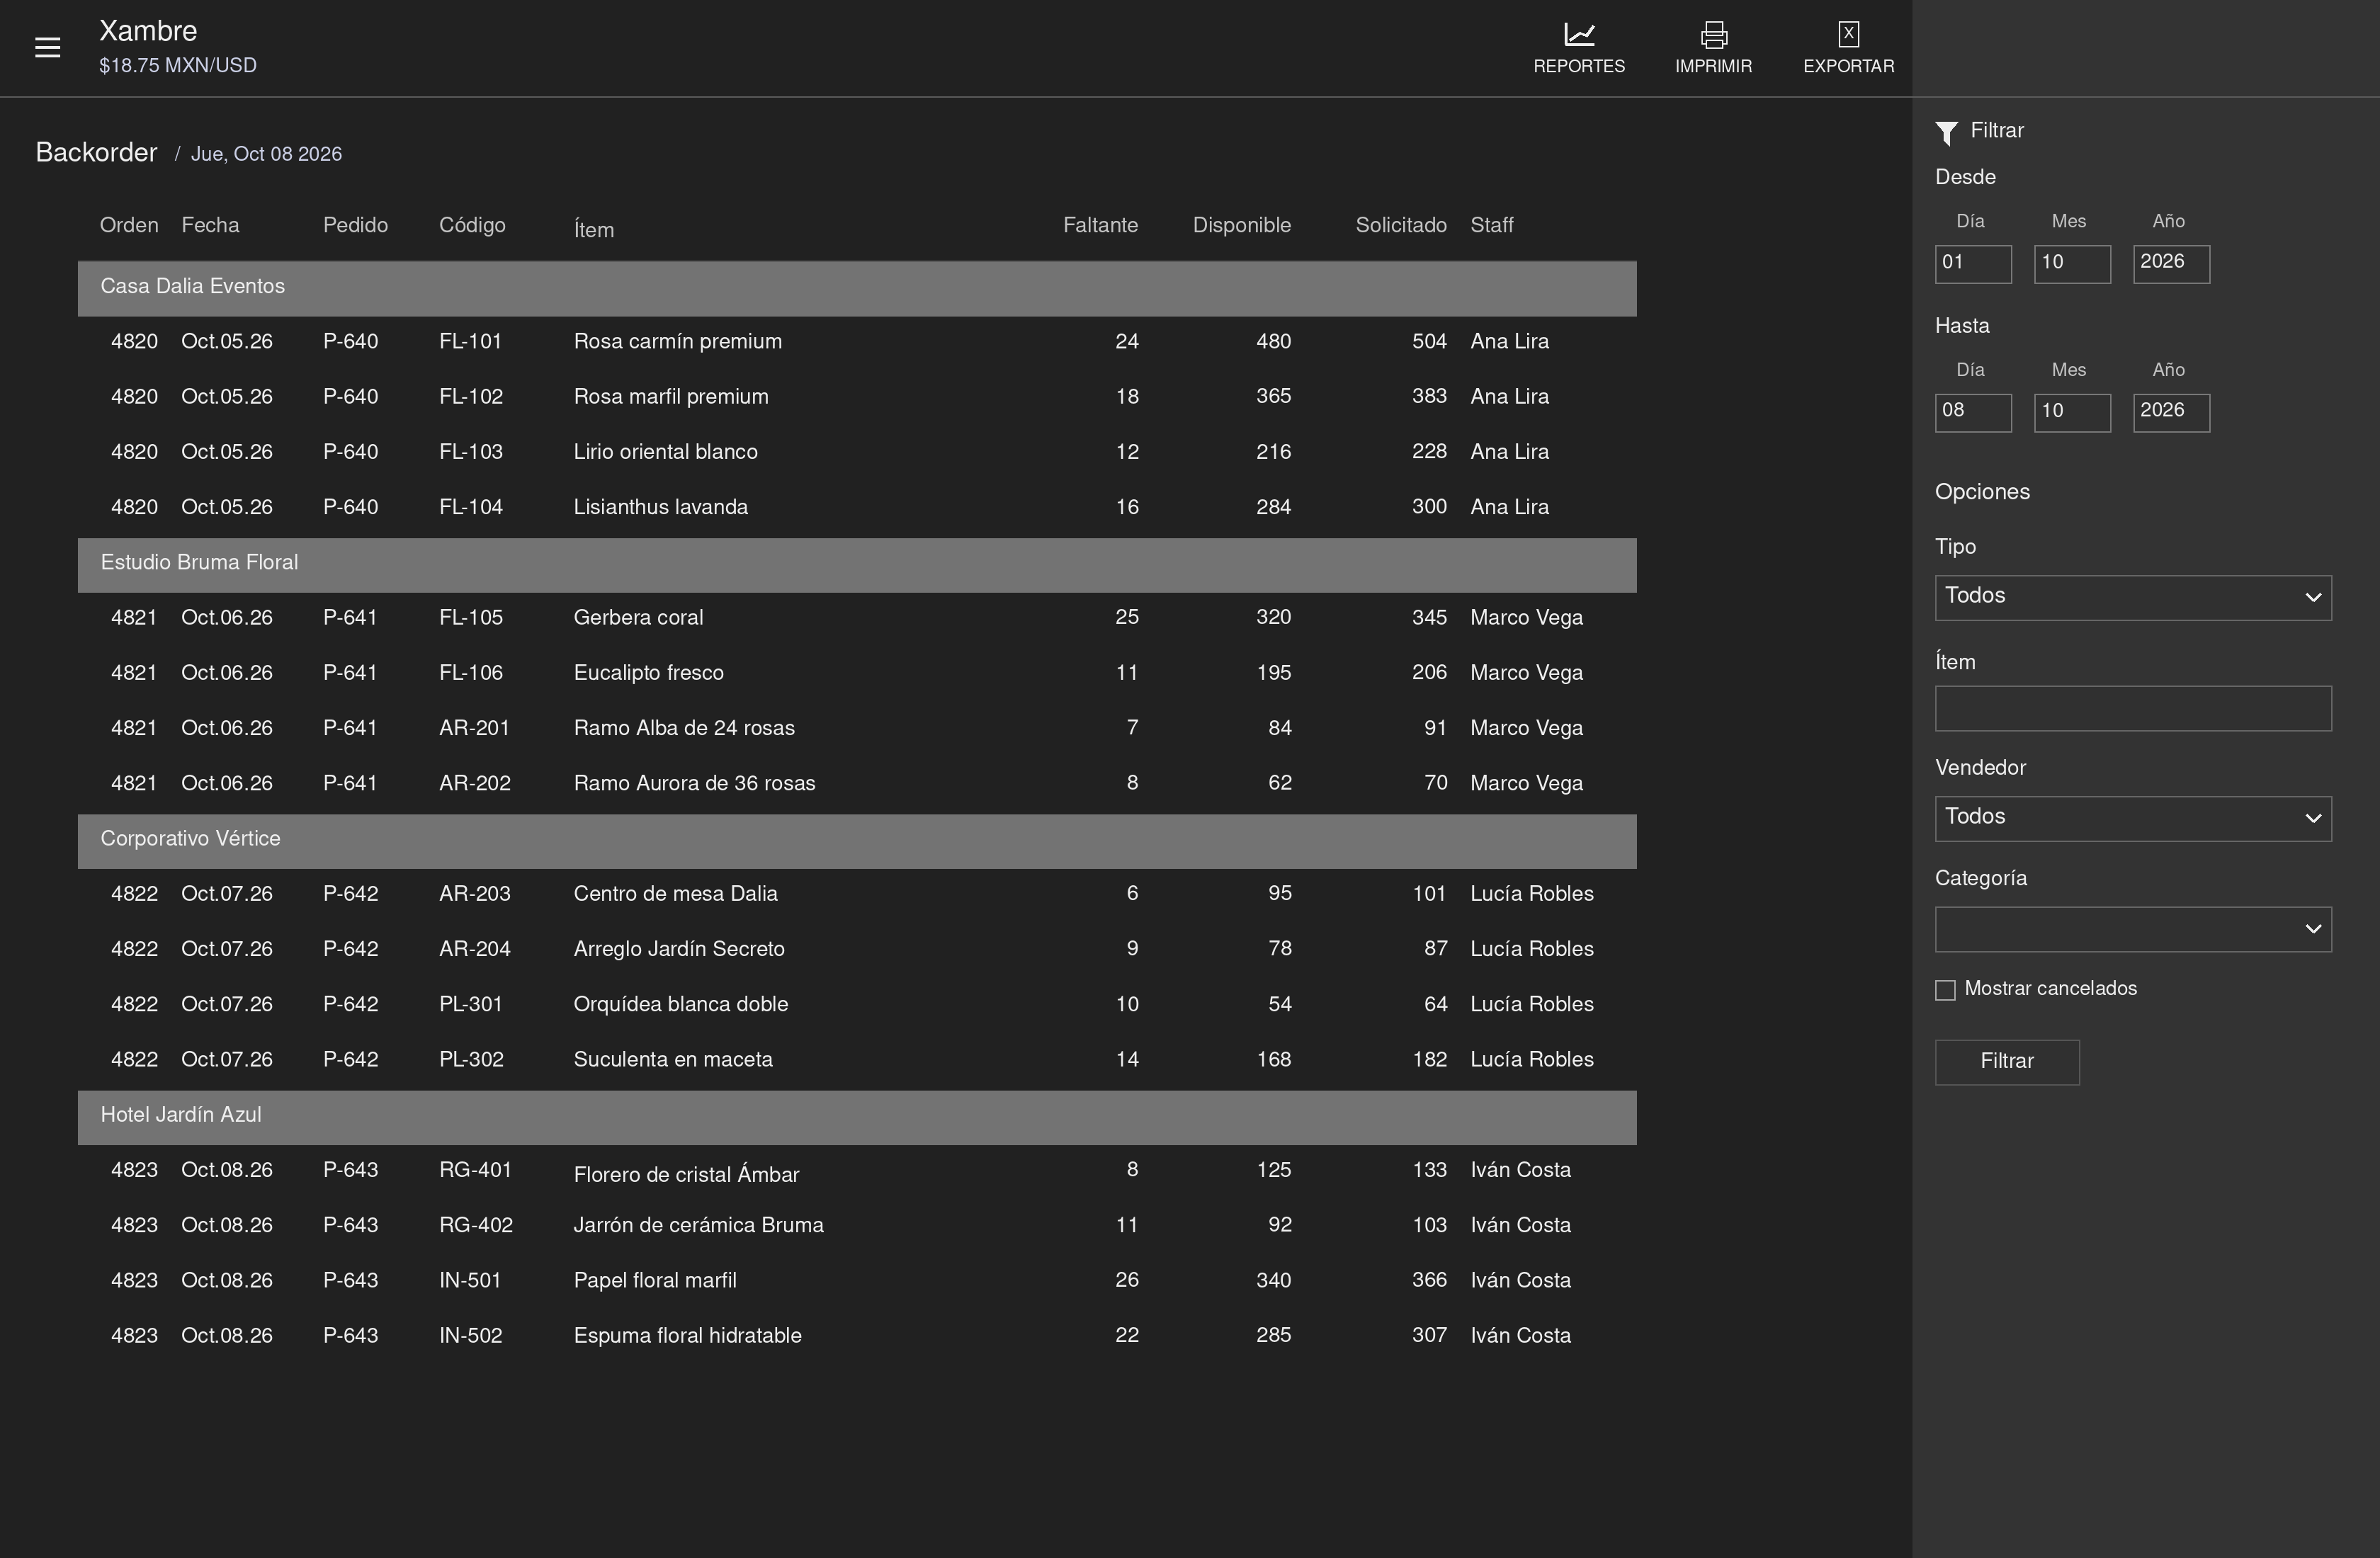Select the Estudio Bruma Floral group row

pos(857,565)
